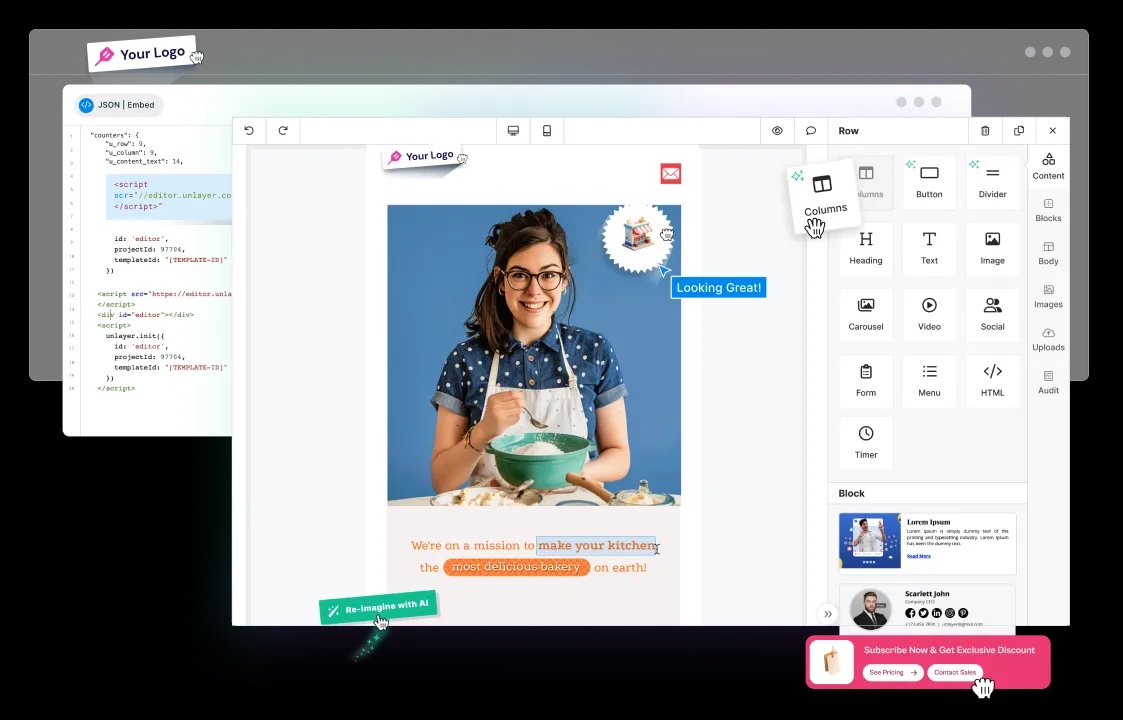Click the See Pricing button
Screen dimensions: 1123x720
tap(893, 673)
